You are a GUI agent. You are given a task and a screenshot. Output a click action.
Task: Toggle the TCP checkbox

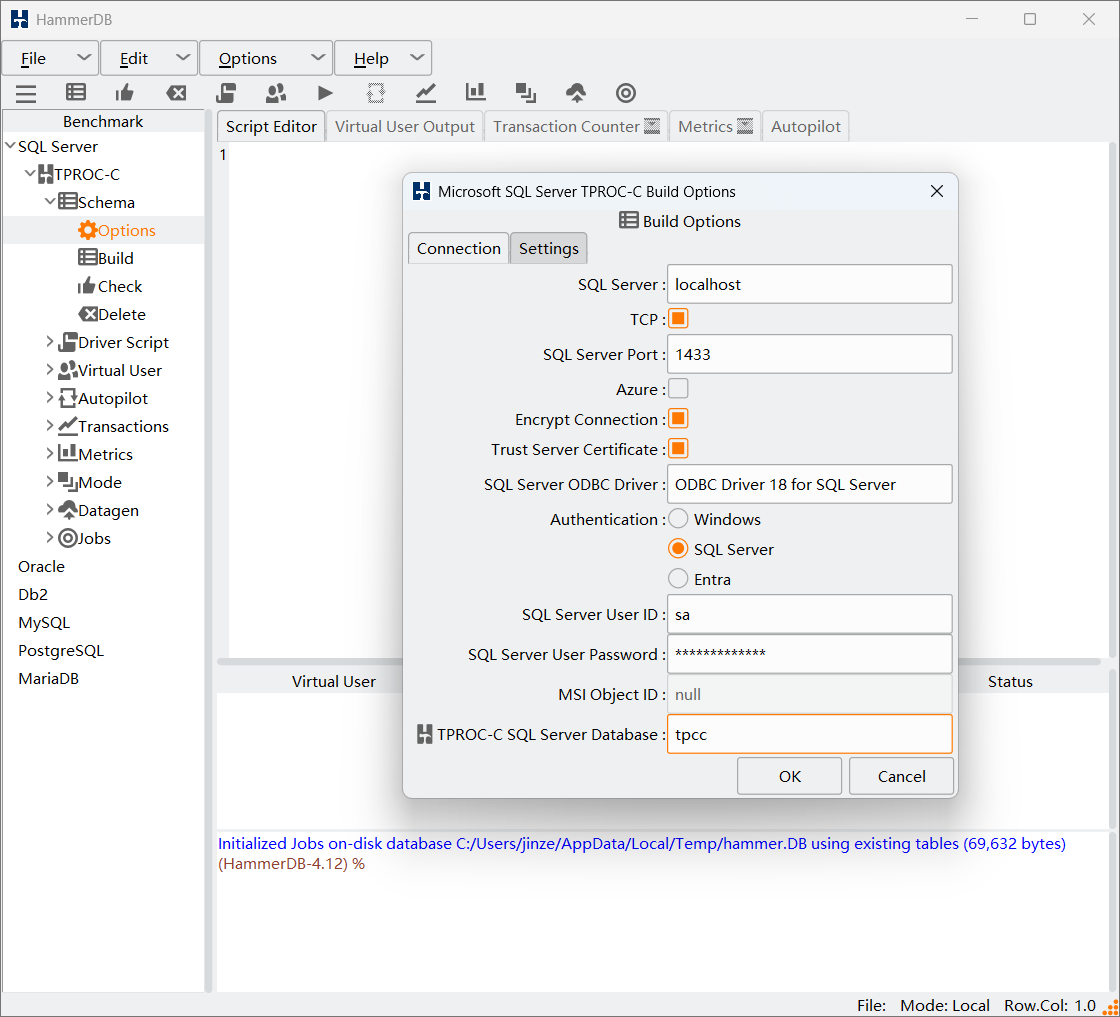(678, 319)
